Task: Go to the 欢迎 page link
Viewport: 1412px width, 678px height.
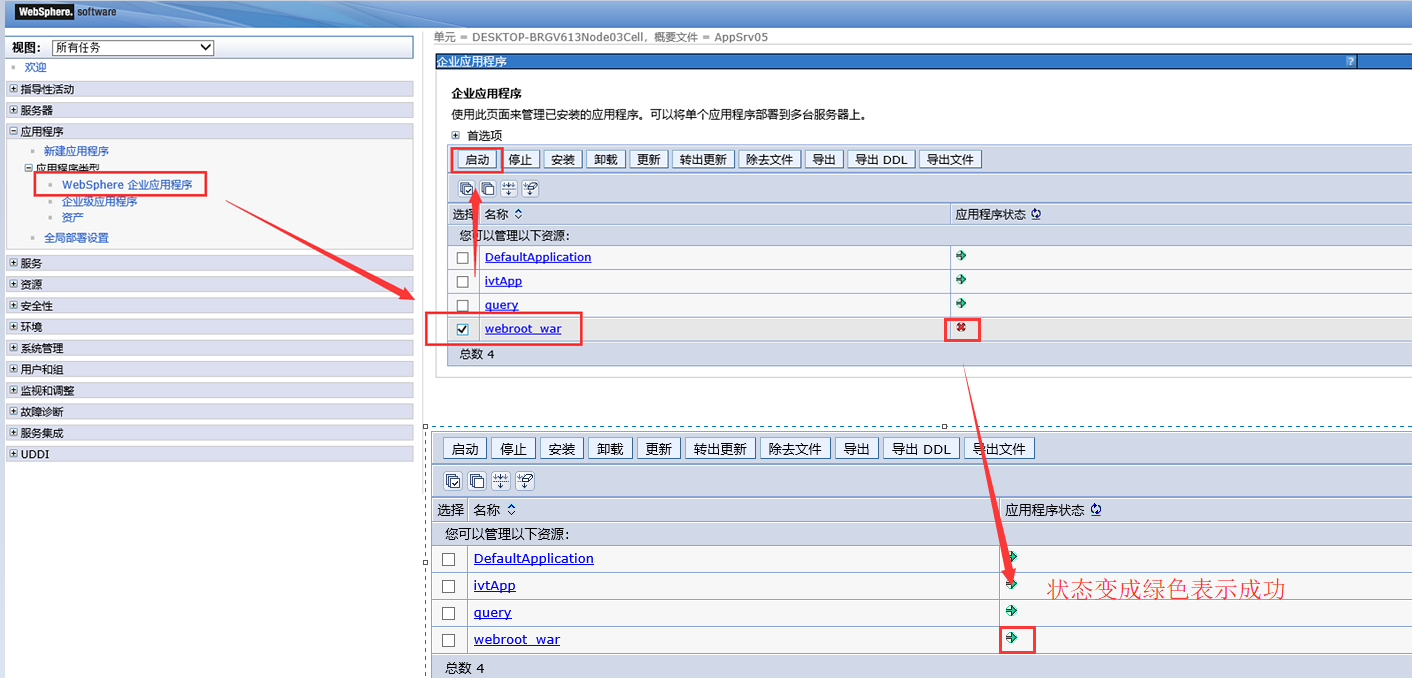Action: pos(36,67)
